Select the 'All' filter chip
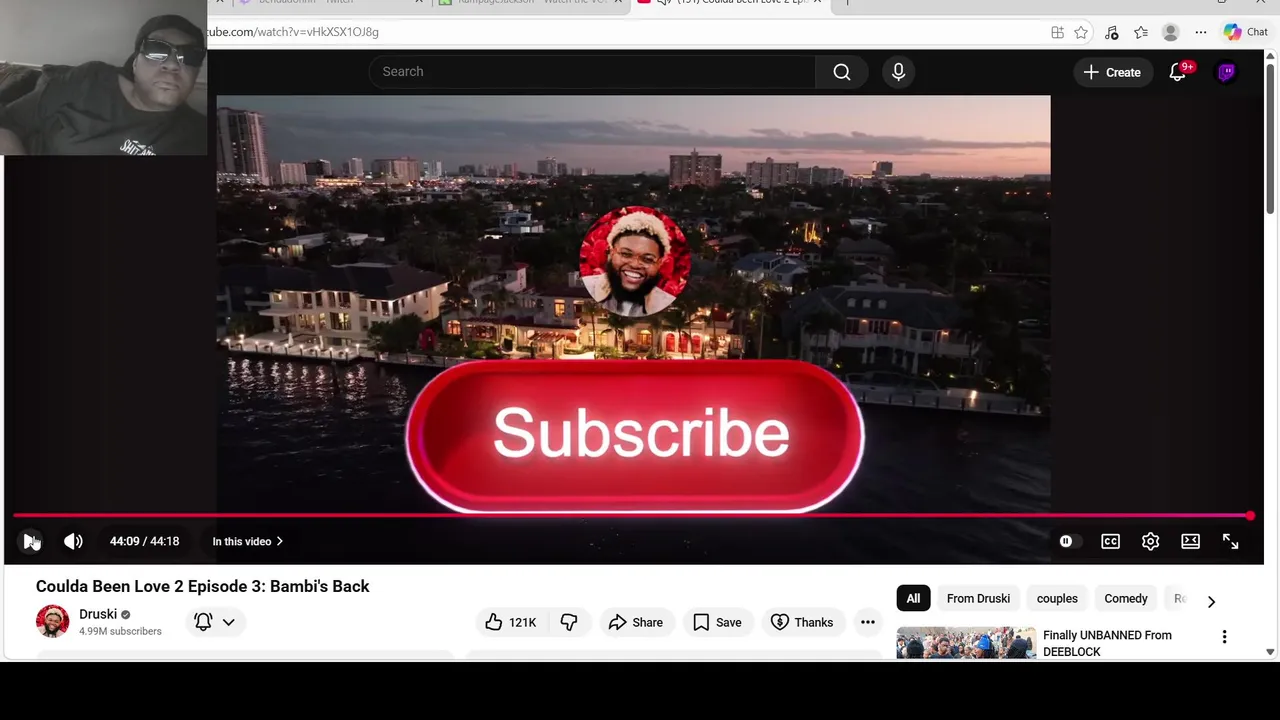1280x720 pixels. (x=913, y=598)
